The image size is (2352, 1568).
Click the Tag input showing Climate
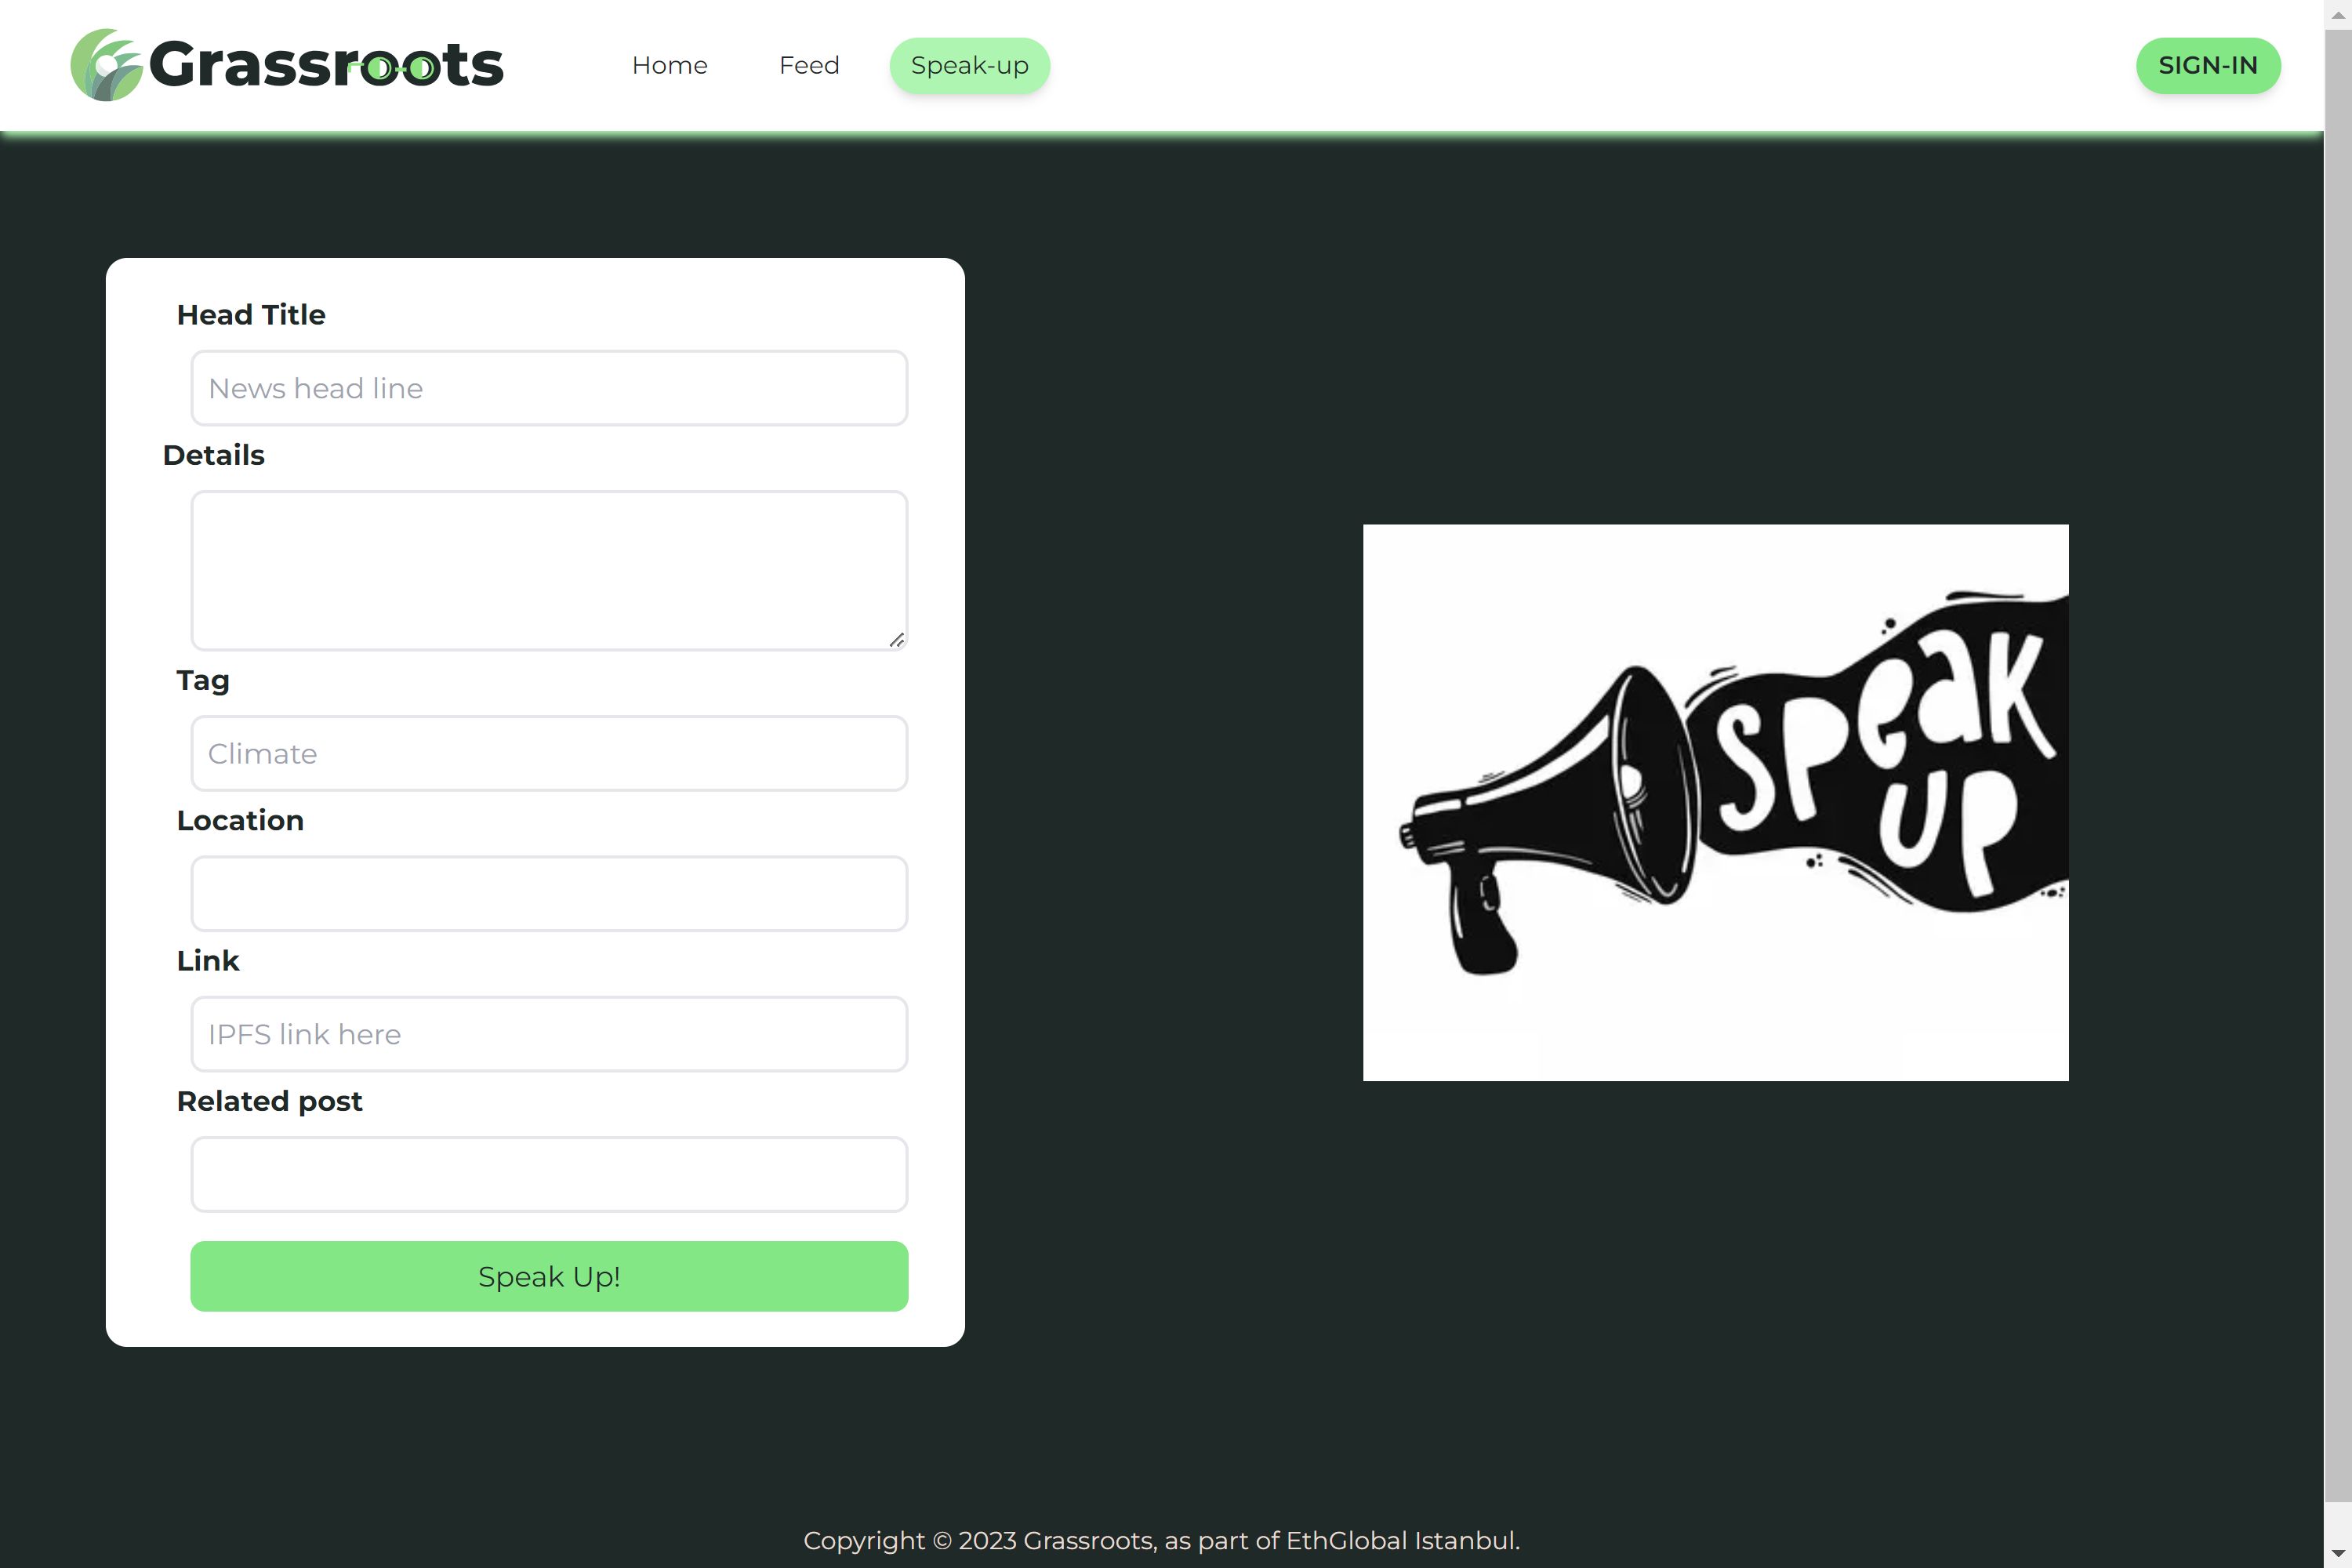point(548,753)
